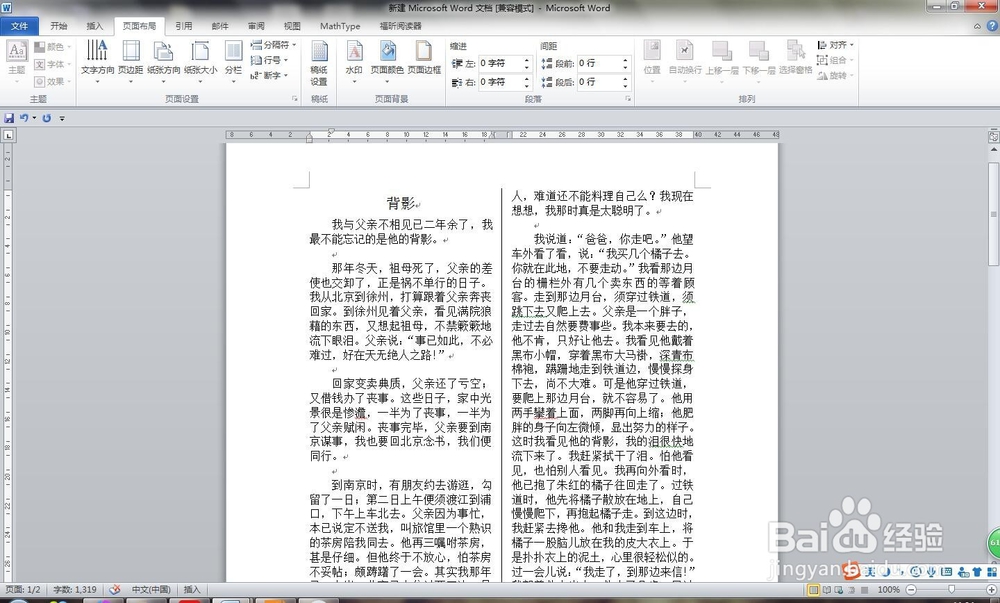Zoom out with the minus button
Viewport: 1000px width, 603px height.
point(912,590)
